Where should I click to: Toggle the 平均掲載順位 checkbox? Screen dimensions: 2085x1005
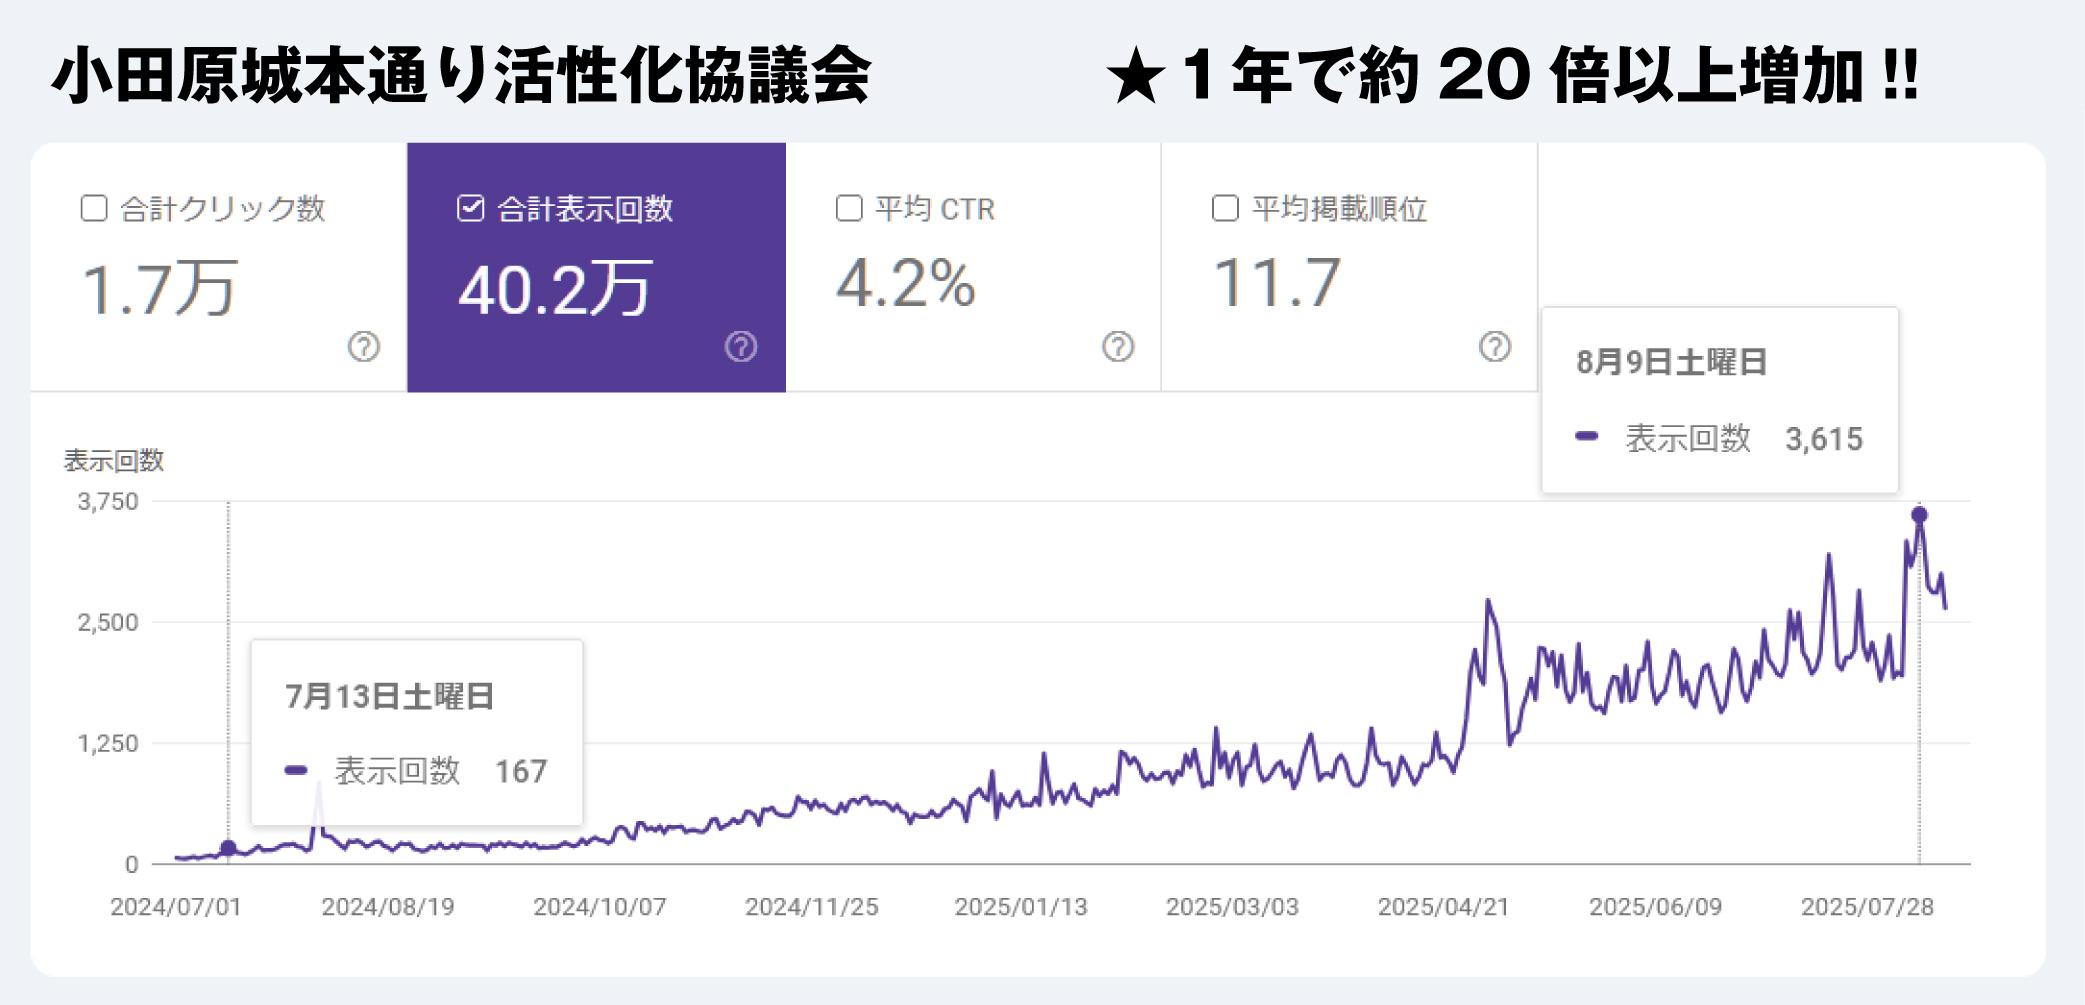coord(1225,208)
